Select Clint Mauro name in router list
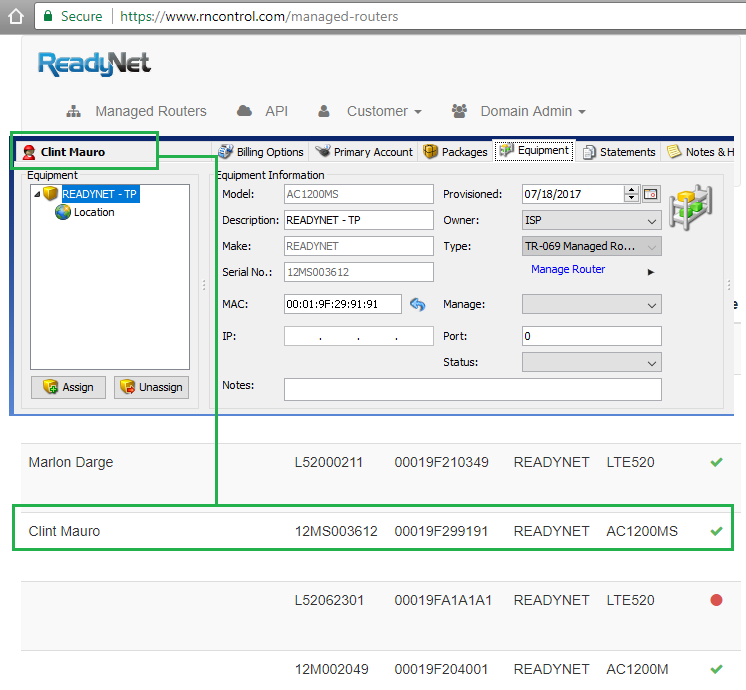The width and height of the screenshot is (746, 690). tap(64, 531)
